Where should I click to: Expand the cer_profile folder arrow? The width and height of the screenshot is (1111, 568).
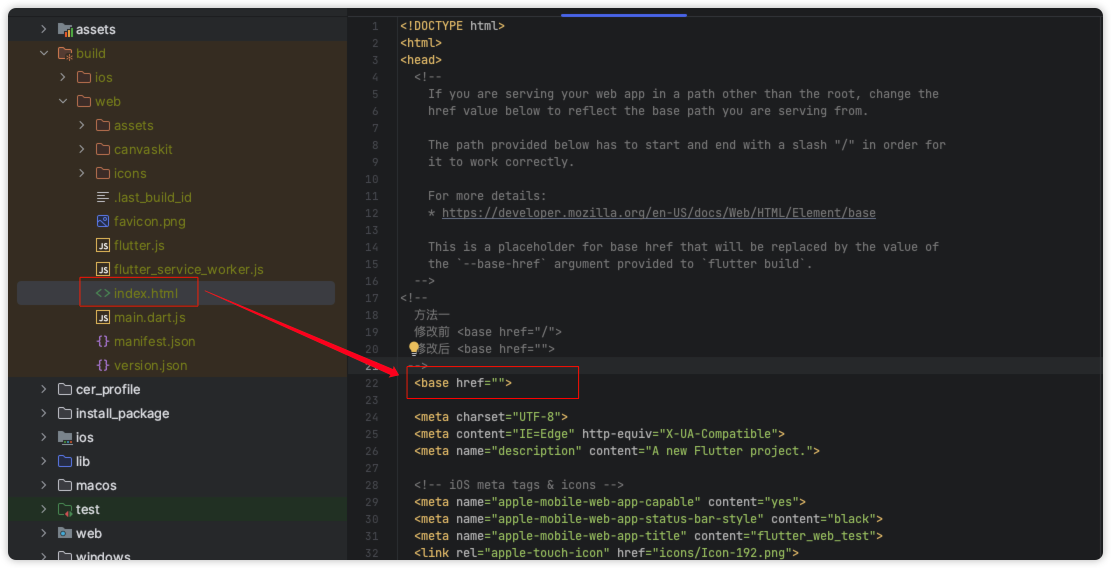pos(43,389)
